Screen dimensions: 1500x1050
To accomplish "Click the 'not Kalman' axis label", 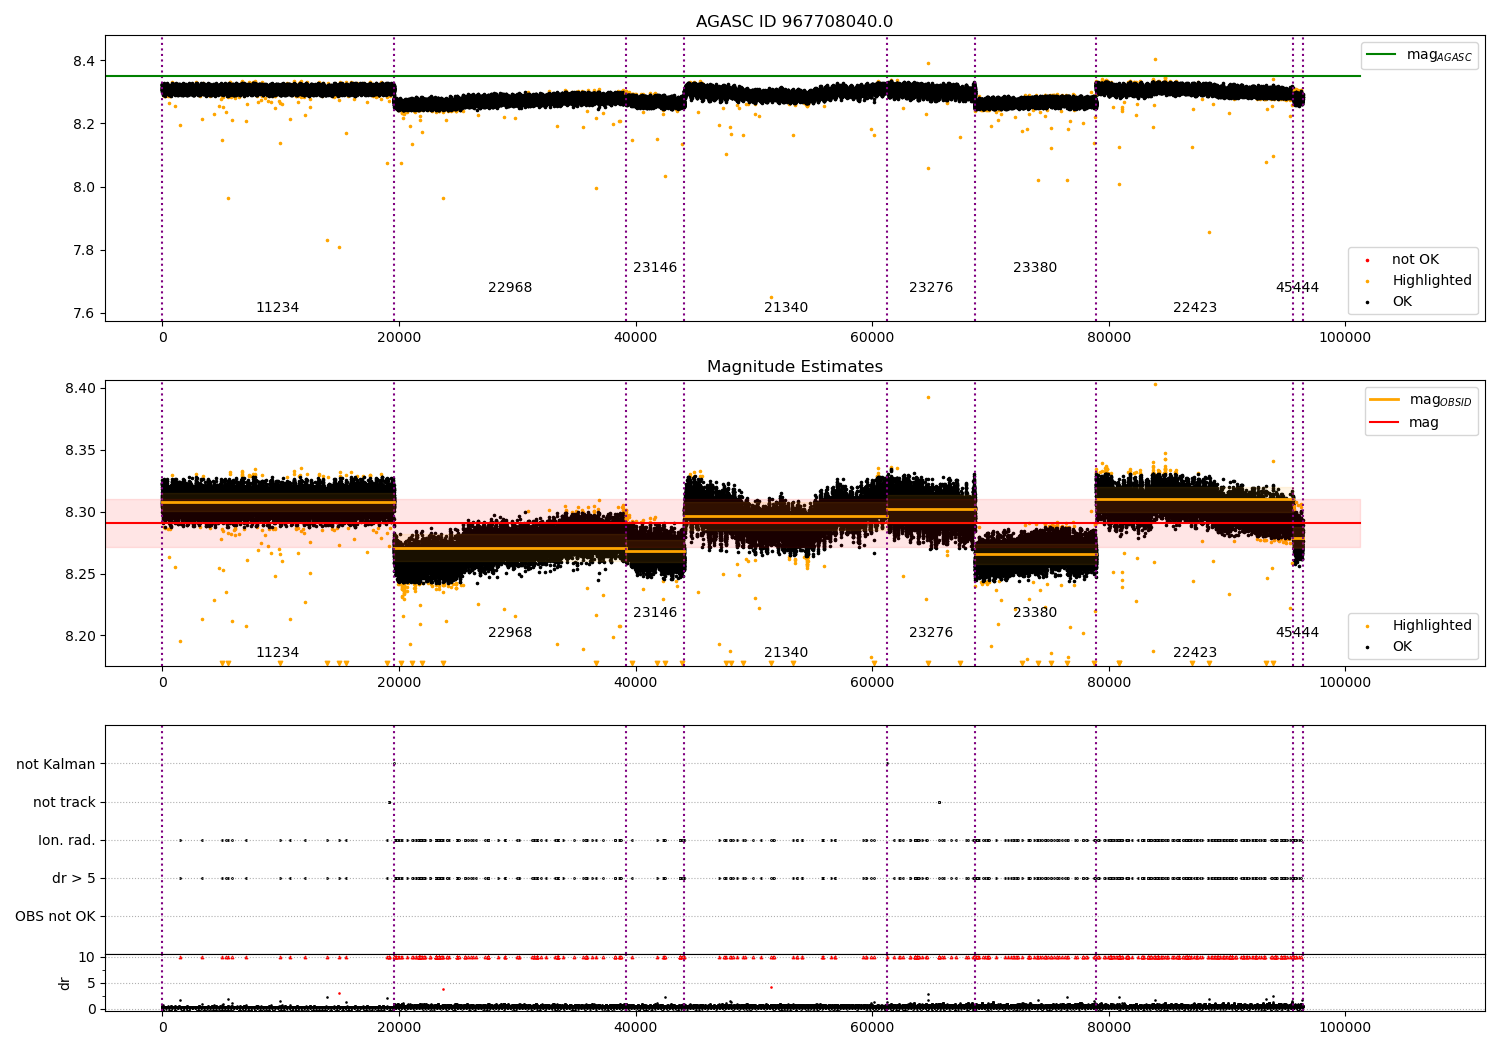I will click(56, 764).
